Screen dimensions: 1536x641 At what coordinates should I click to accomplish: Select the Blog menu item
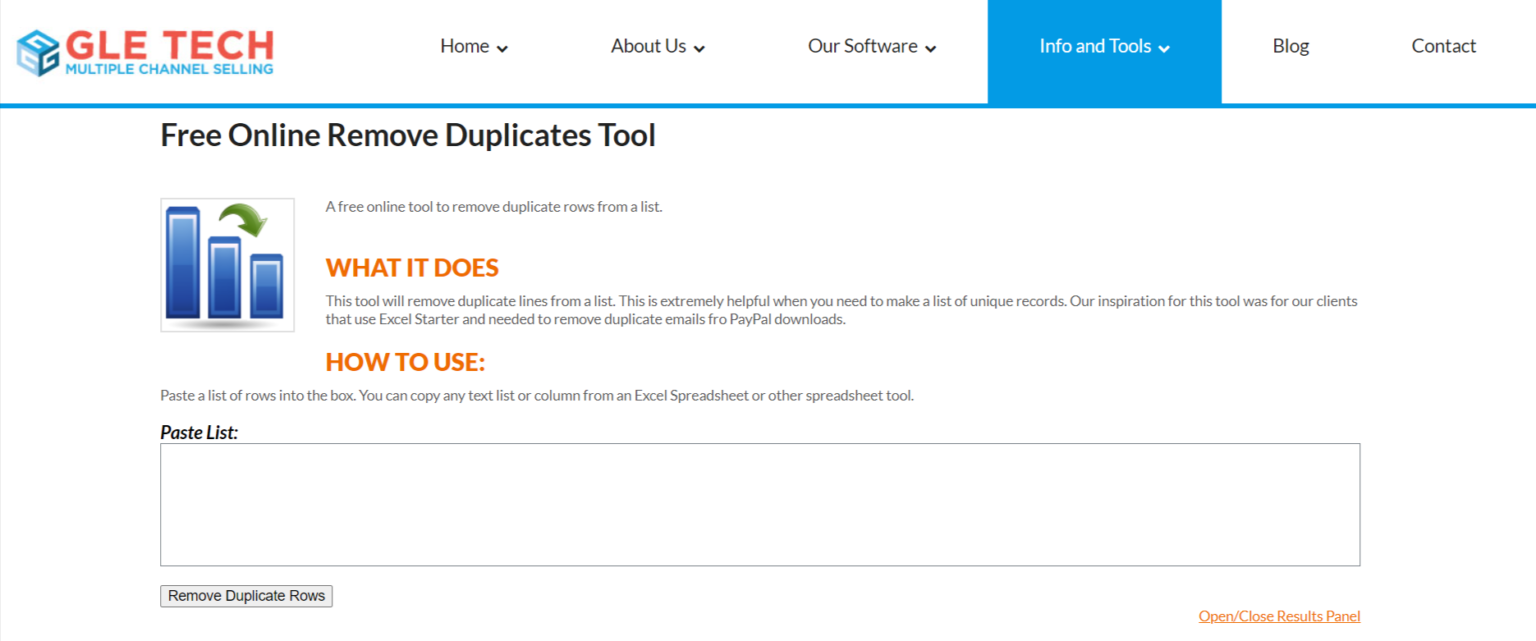(x=1290, y=46)
